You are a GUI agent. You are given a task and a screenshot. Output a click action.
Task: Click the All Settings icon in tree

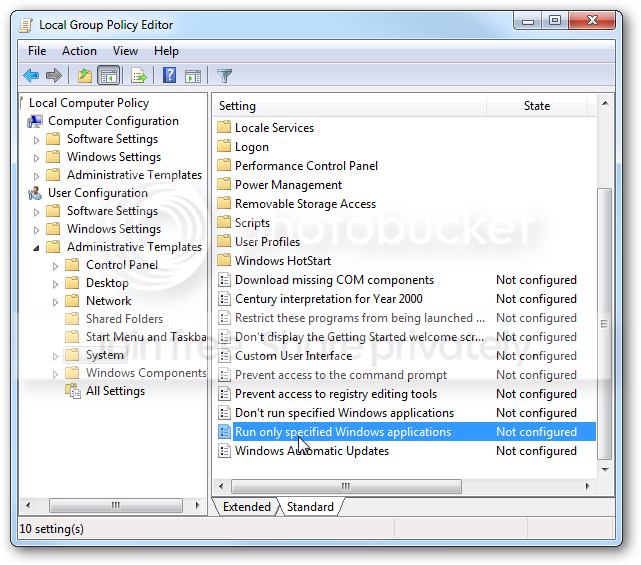click(73, 391)
